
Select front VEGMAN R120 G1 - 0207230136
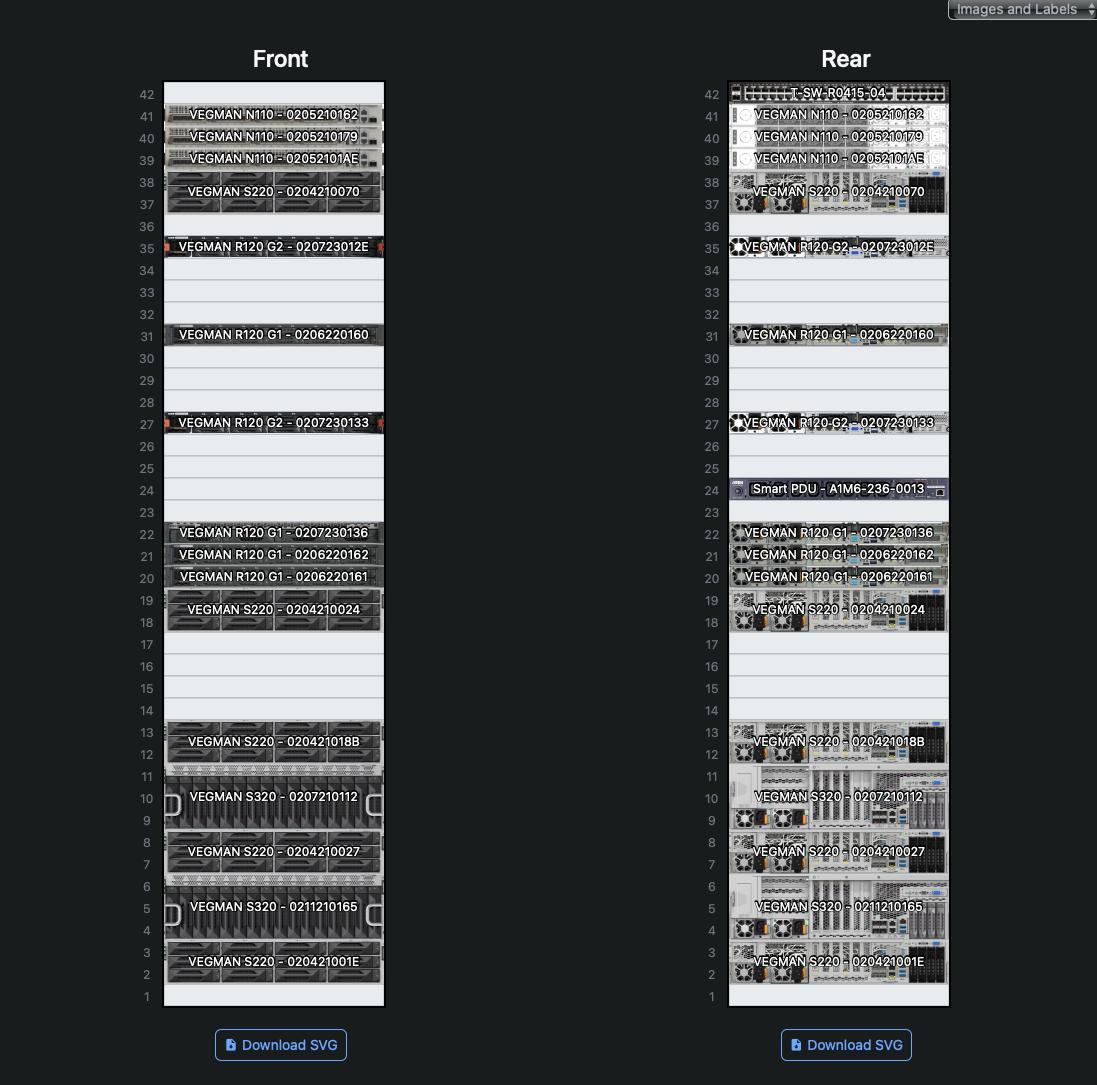click(273, 533)
